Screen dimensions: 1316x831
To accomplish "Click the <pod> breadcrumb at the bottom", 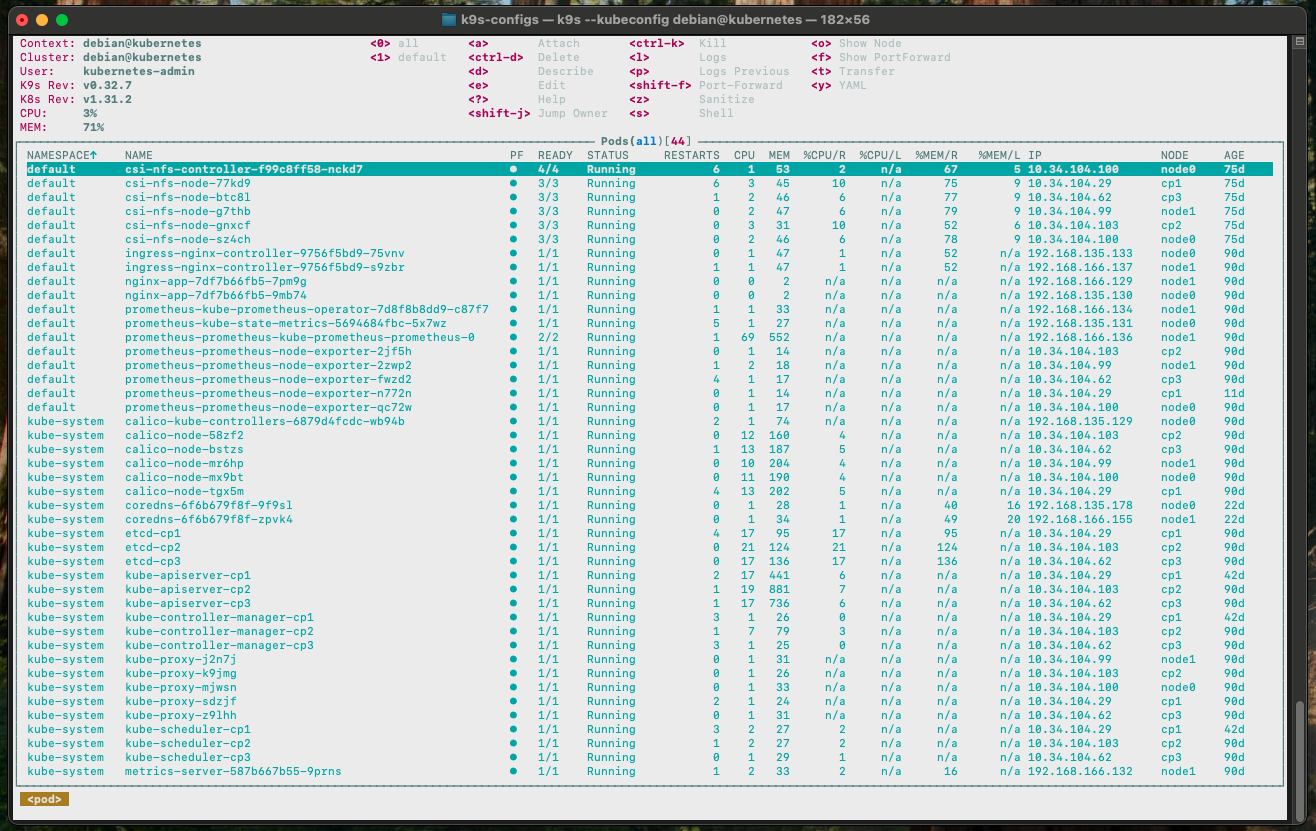I will pos(44,799).
